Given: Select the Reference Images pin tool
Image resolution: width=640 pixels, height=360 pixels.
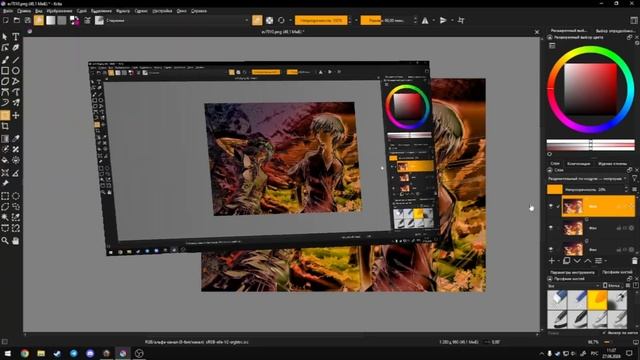Looking at the screenshot, I should click(x=5, y=184).
